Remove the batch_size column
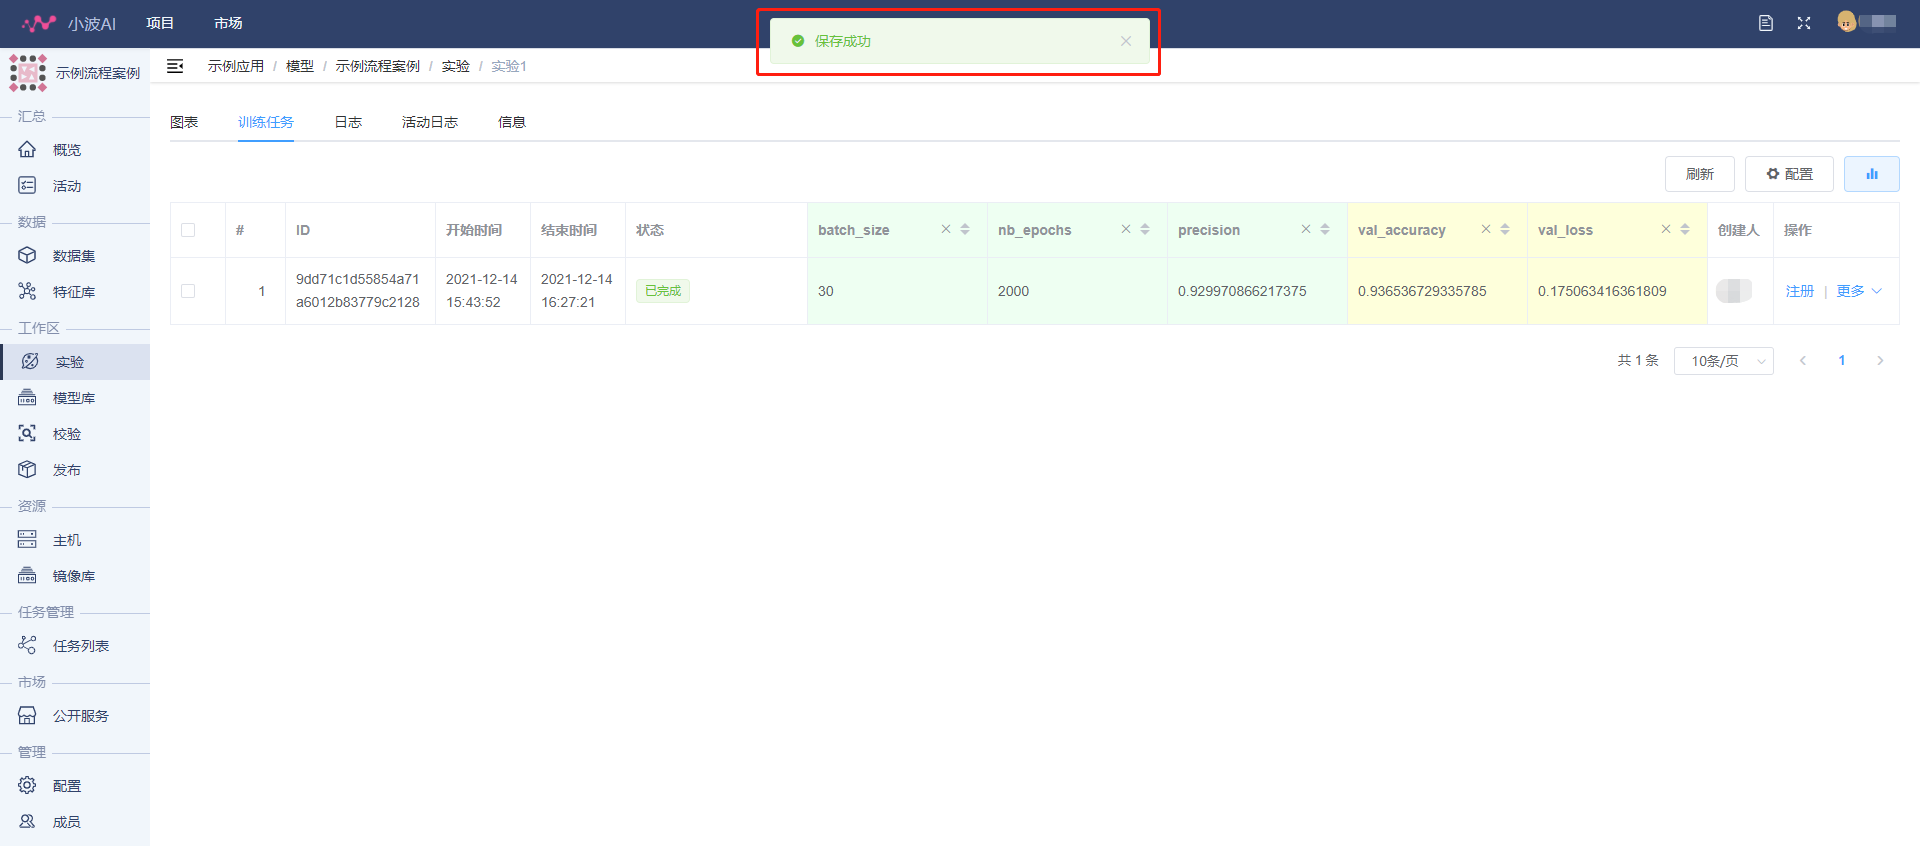 click(x=945, y=230)
